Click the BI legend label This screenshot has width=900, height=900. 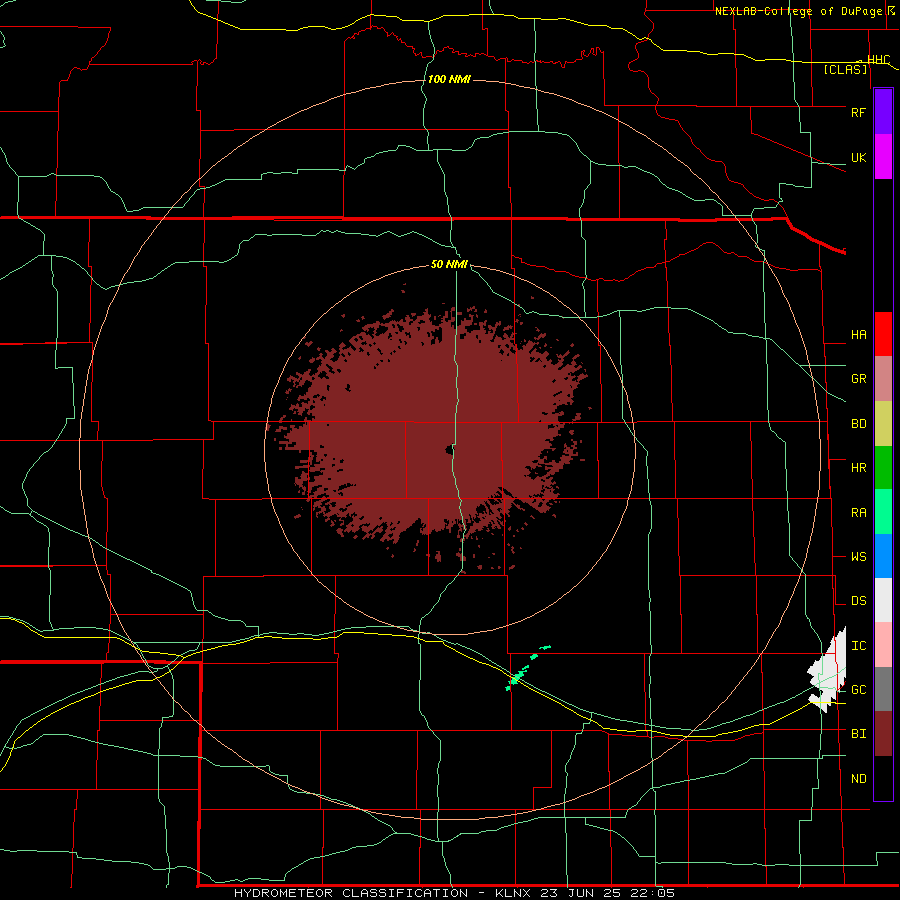tap(858, 734)
